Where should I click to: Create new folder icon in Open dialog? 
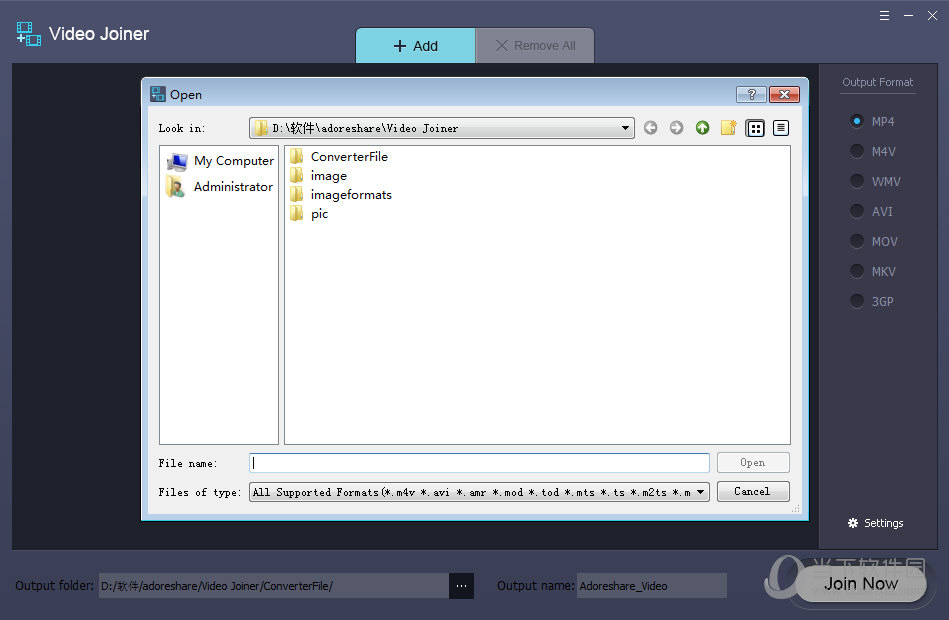click(x=728, y=128)
